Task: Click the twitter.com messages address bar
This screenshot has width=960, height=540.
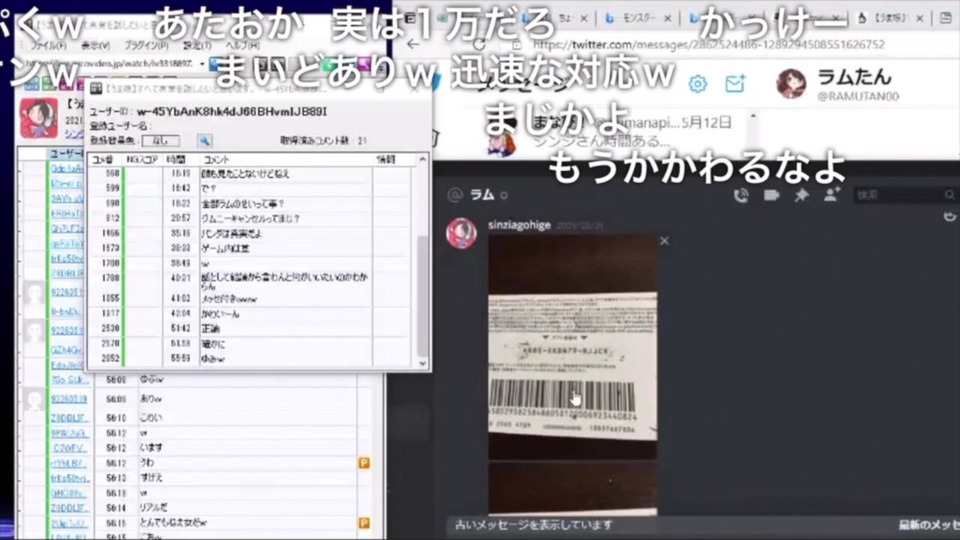Action: click(708, 45)
